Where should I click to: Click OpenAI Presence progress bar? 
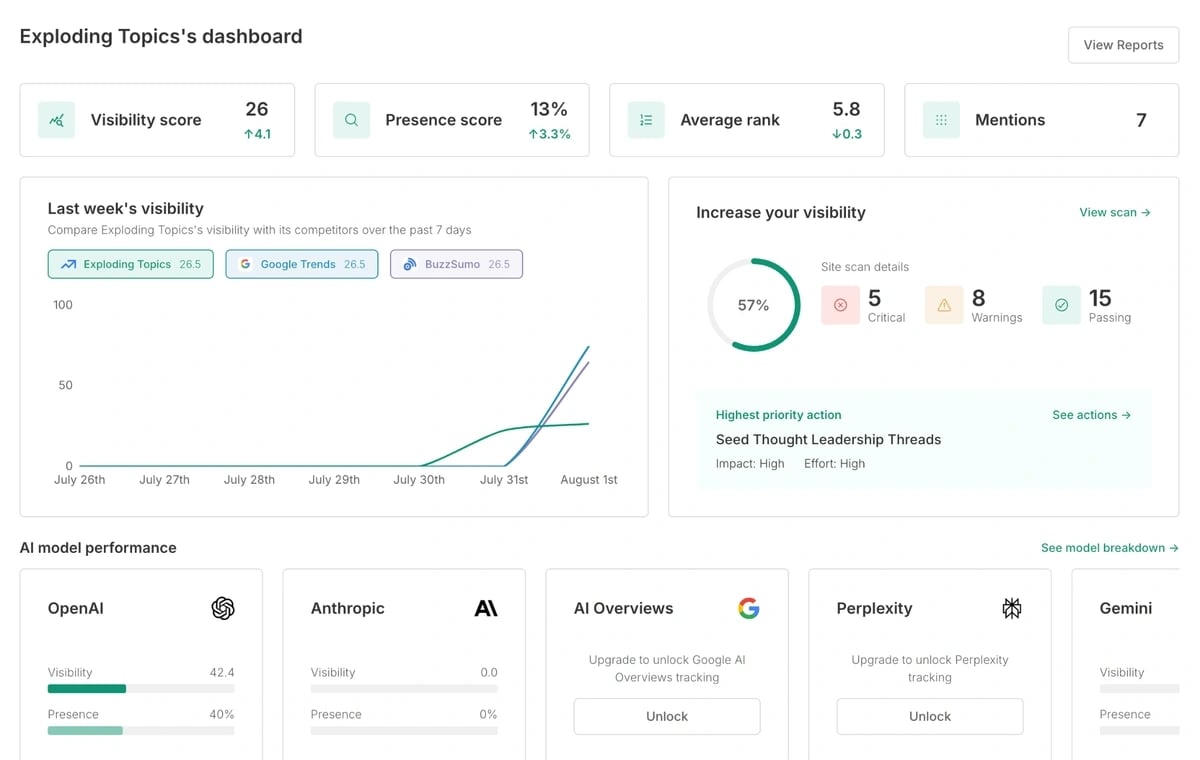point(141,731)
